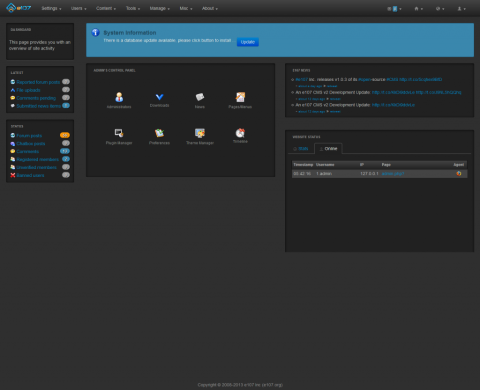Viewport: 480px width, 390px height.
Task: Open Comments status link
Action: pos(28,151)
